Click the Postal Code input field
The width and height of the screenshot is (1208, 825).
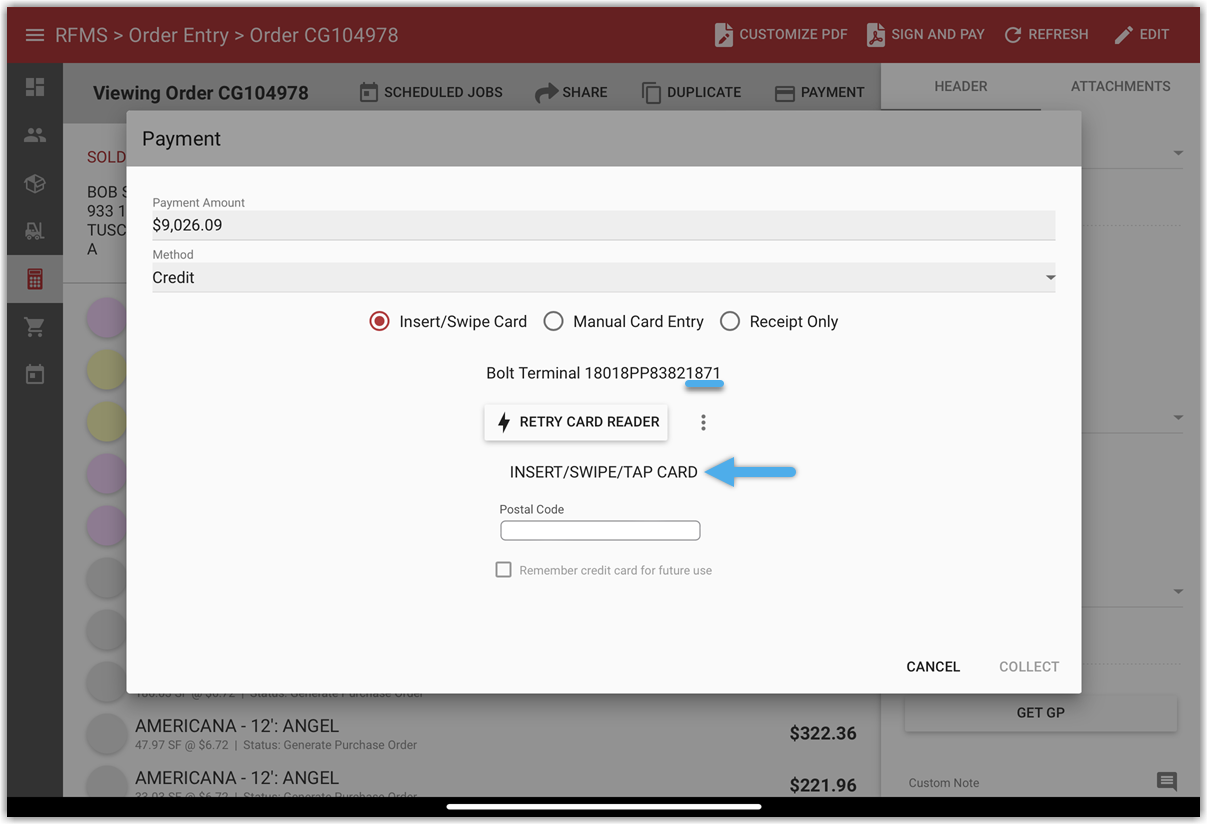[600, 530]
